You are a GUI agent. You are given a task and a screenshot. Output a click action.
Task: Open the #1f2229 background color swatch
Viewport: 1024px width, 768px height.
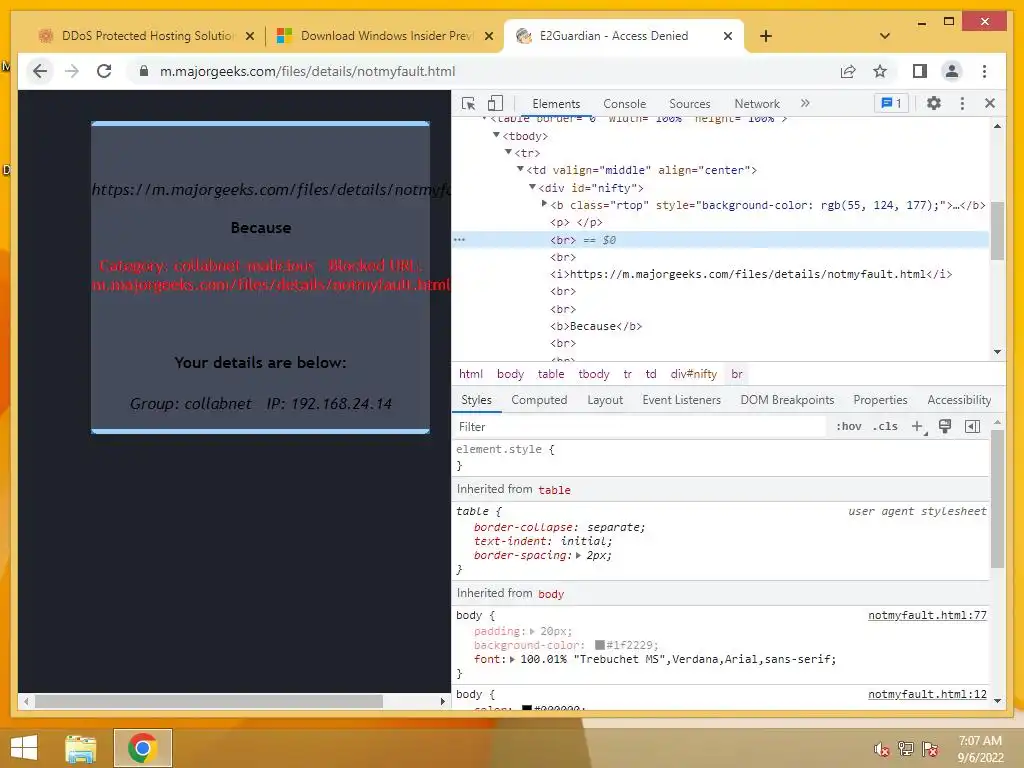pyautogui.click(x=600, y=645)
